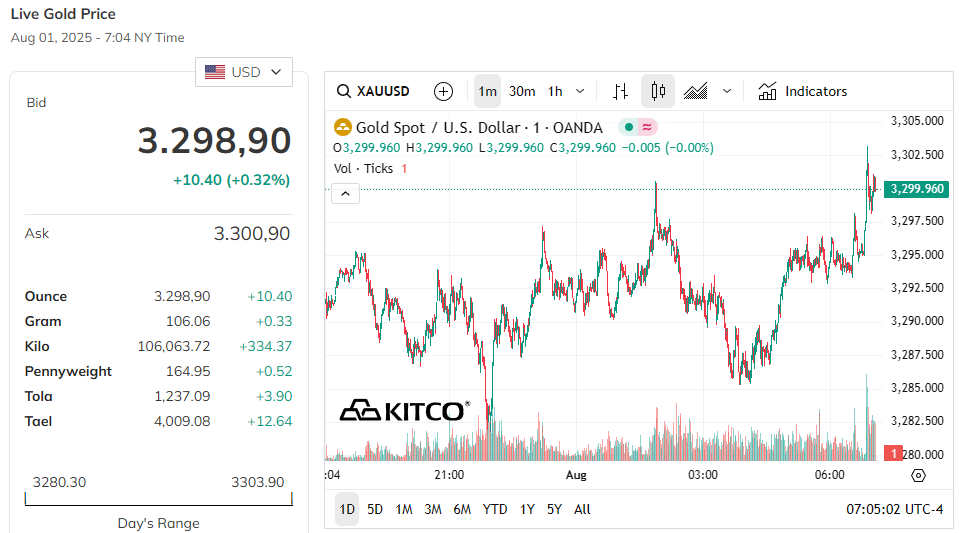This screenshot has width=959, height=533.
Task: Select the All range tab
Action: click(x=582, y=509)
